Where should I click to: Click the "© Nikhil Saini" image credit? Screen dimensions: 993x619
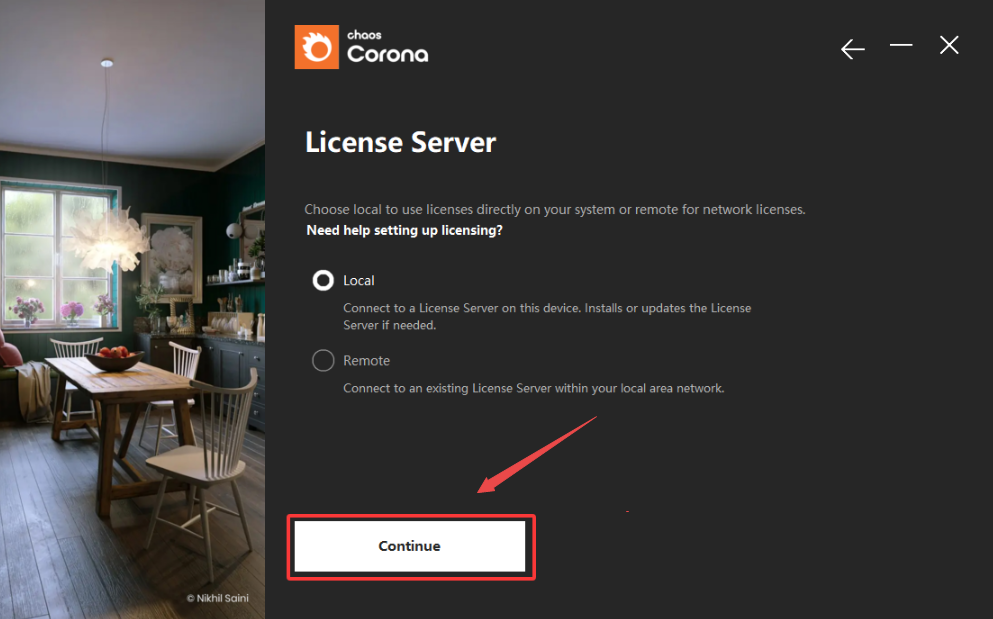[x=216, y=598]
